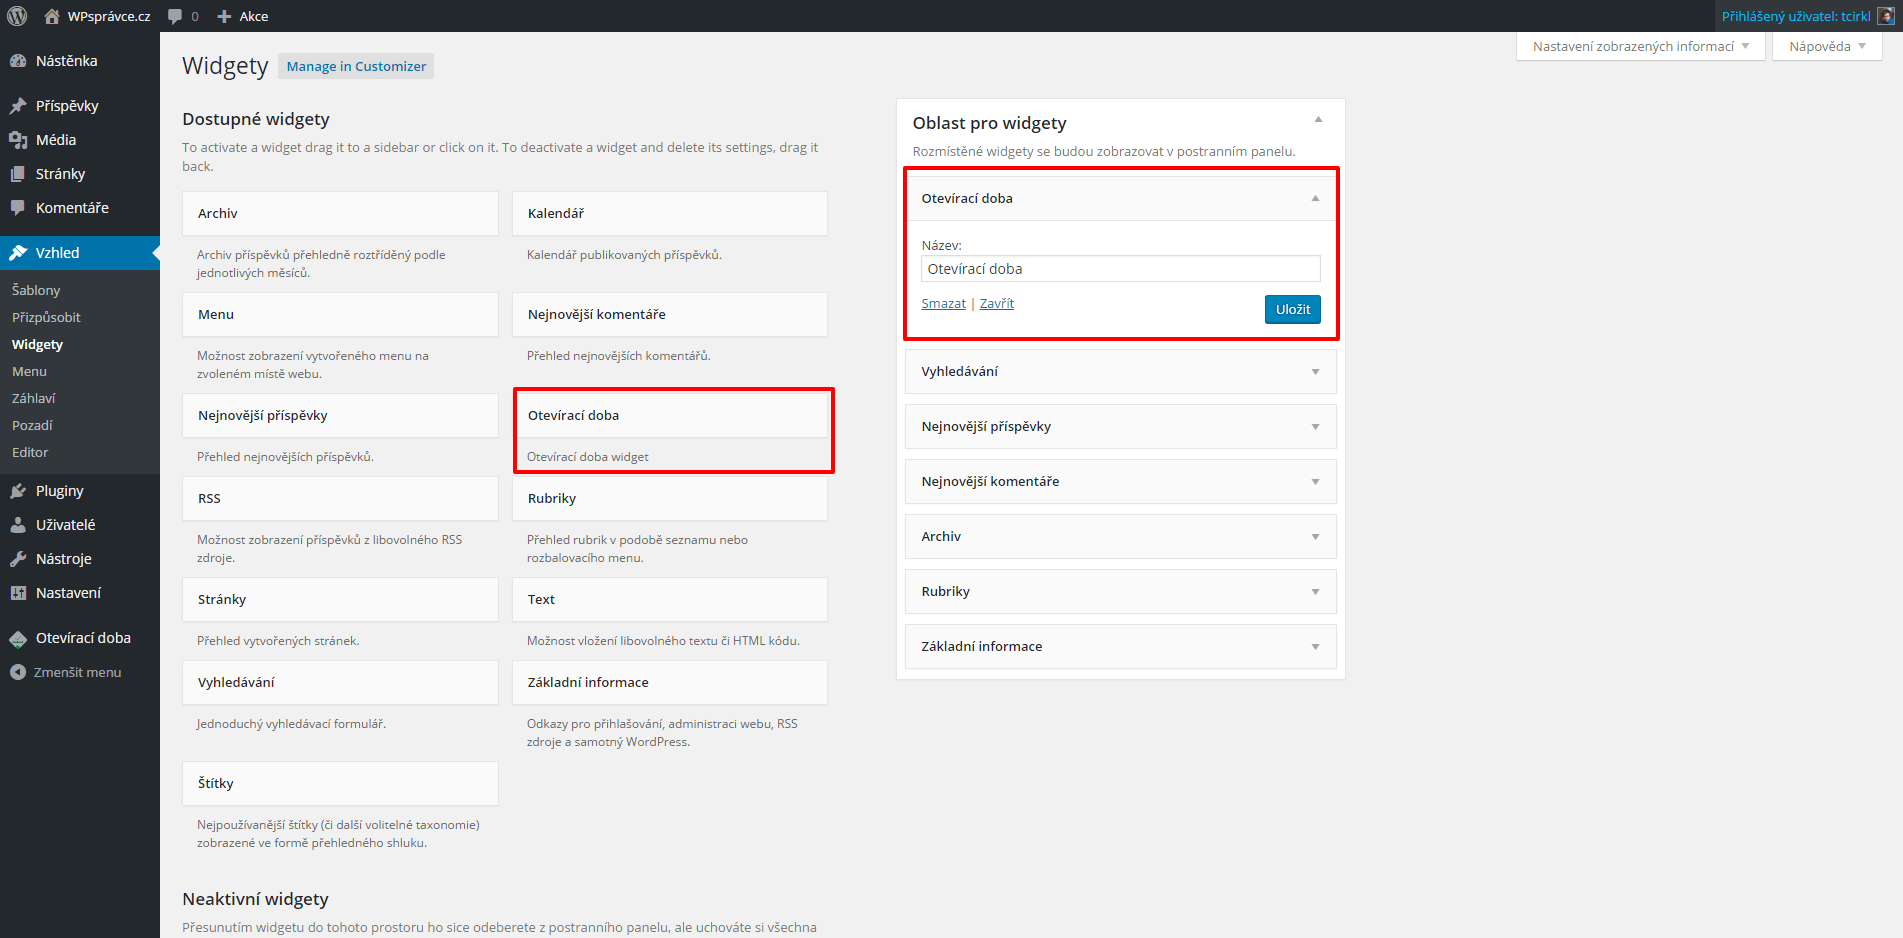Click the Příspěvky pin icon
The height and width of the screenshot is (938, 1903).
coord(18,106)
